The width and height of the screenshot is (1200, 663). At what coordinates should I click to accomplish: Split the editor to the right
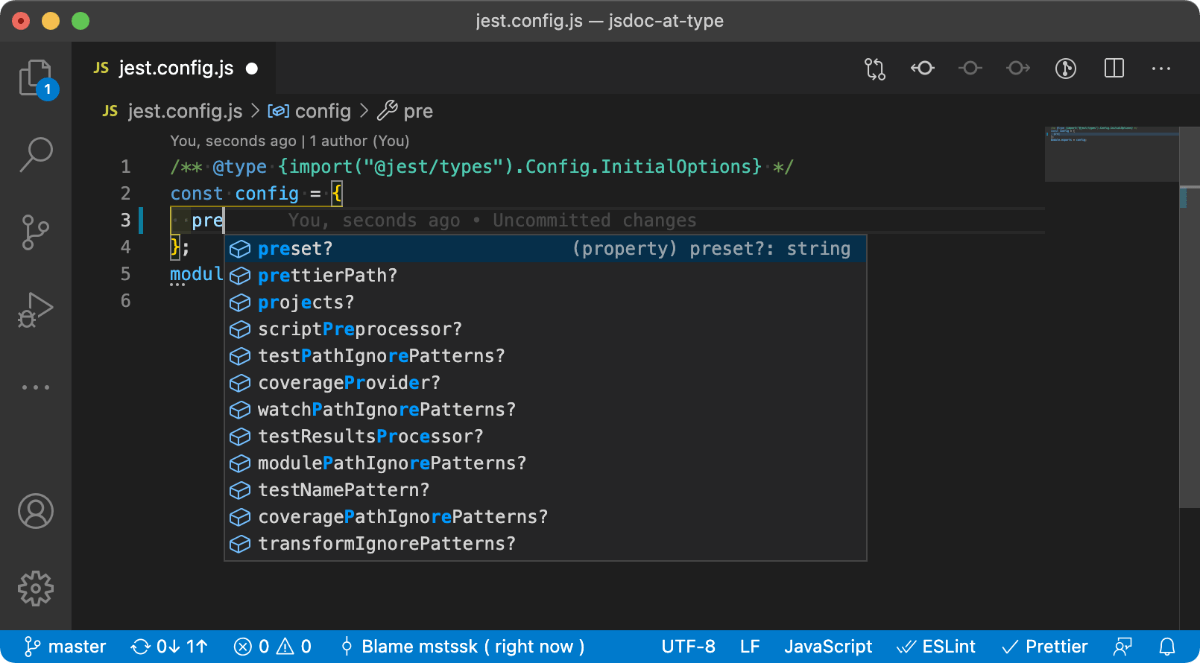1114,68
